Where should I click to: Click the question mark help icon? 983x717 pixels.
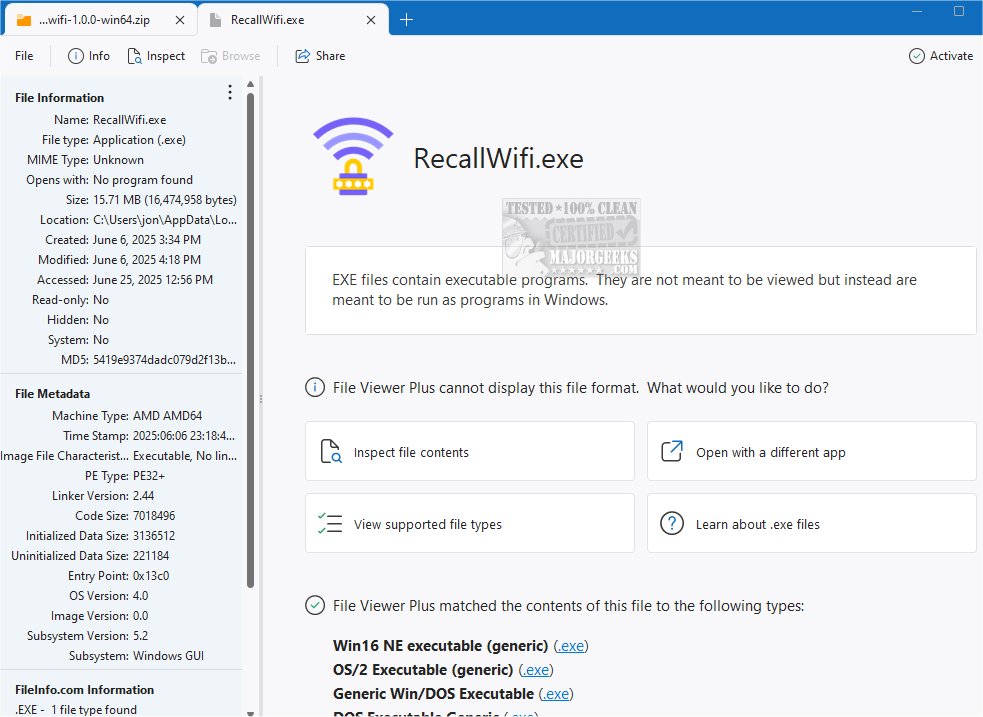[672, 523]
